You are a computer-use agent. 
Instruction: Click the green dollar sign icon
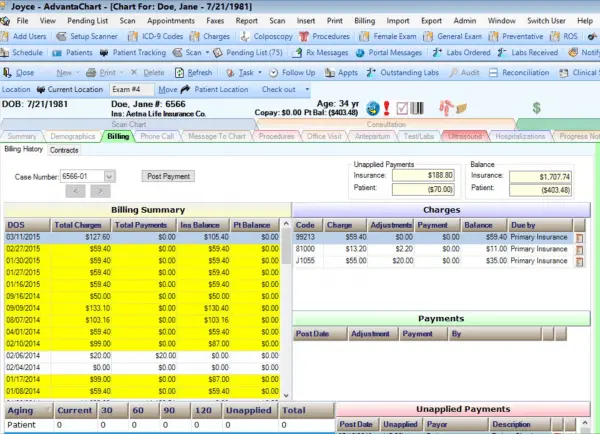(x=536, y=108)
